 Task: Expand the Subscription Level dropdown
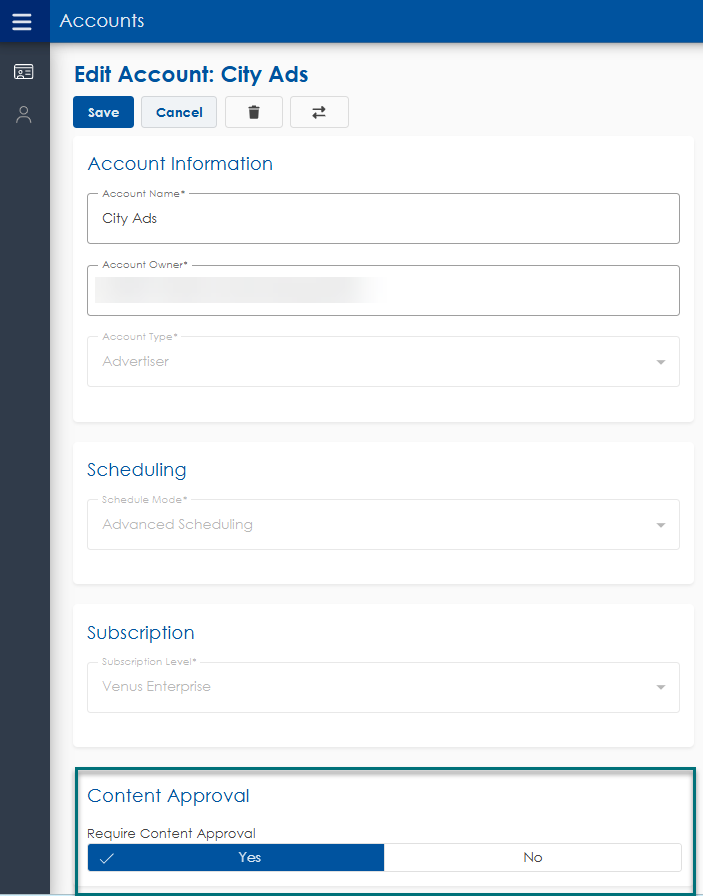point(660,687)
